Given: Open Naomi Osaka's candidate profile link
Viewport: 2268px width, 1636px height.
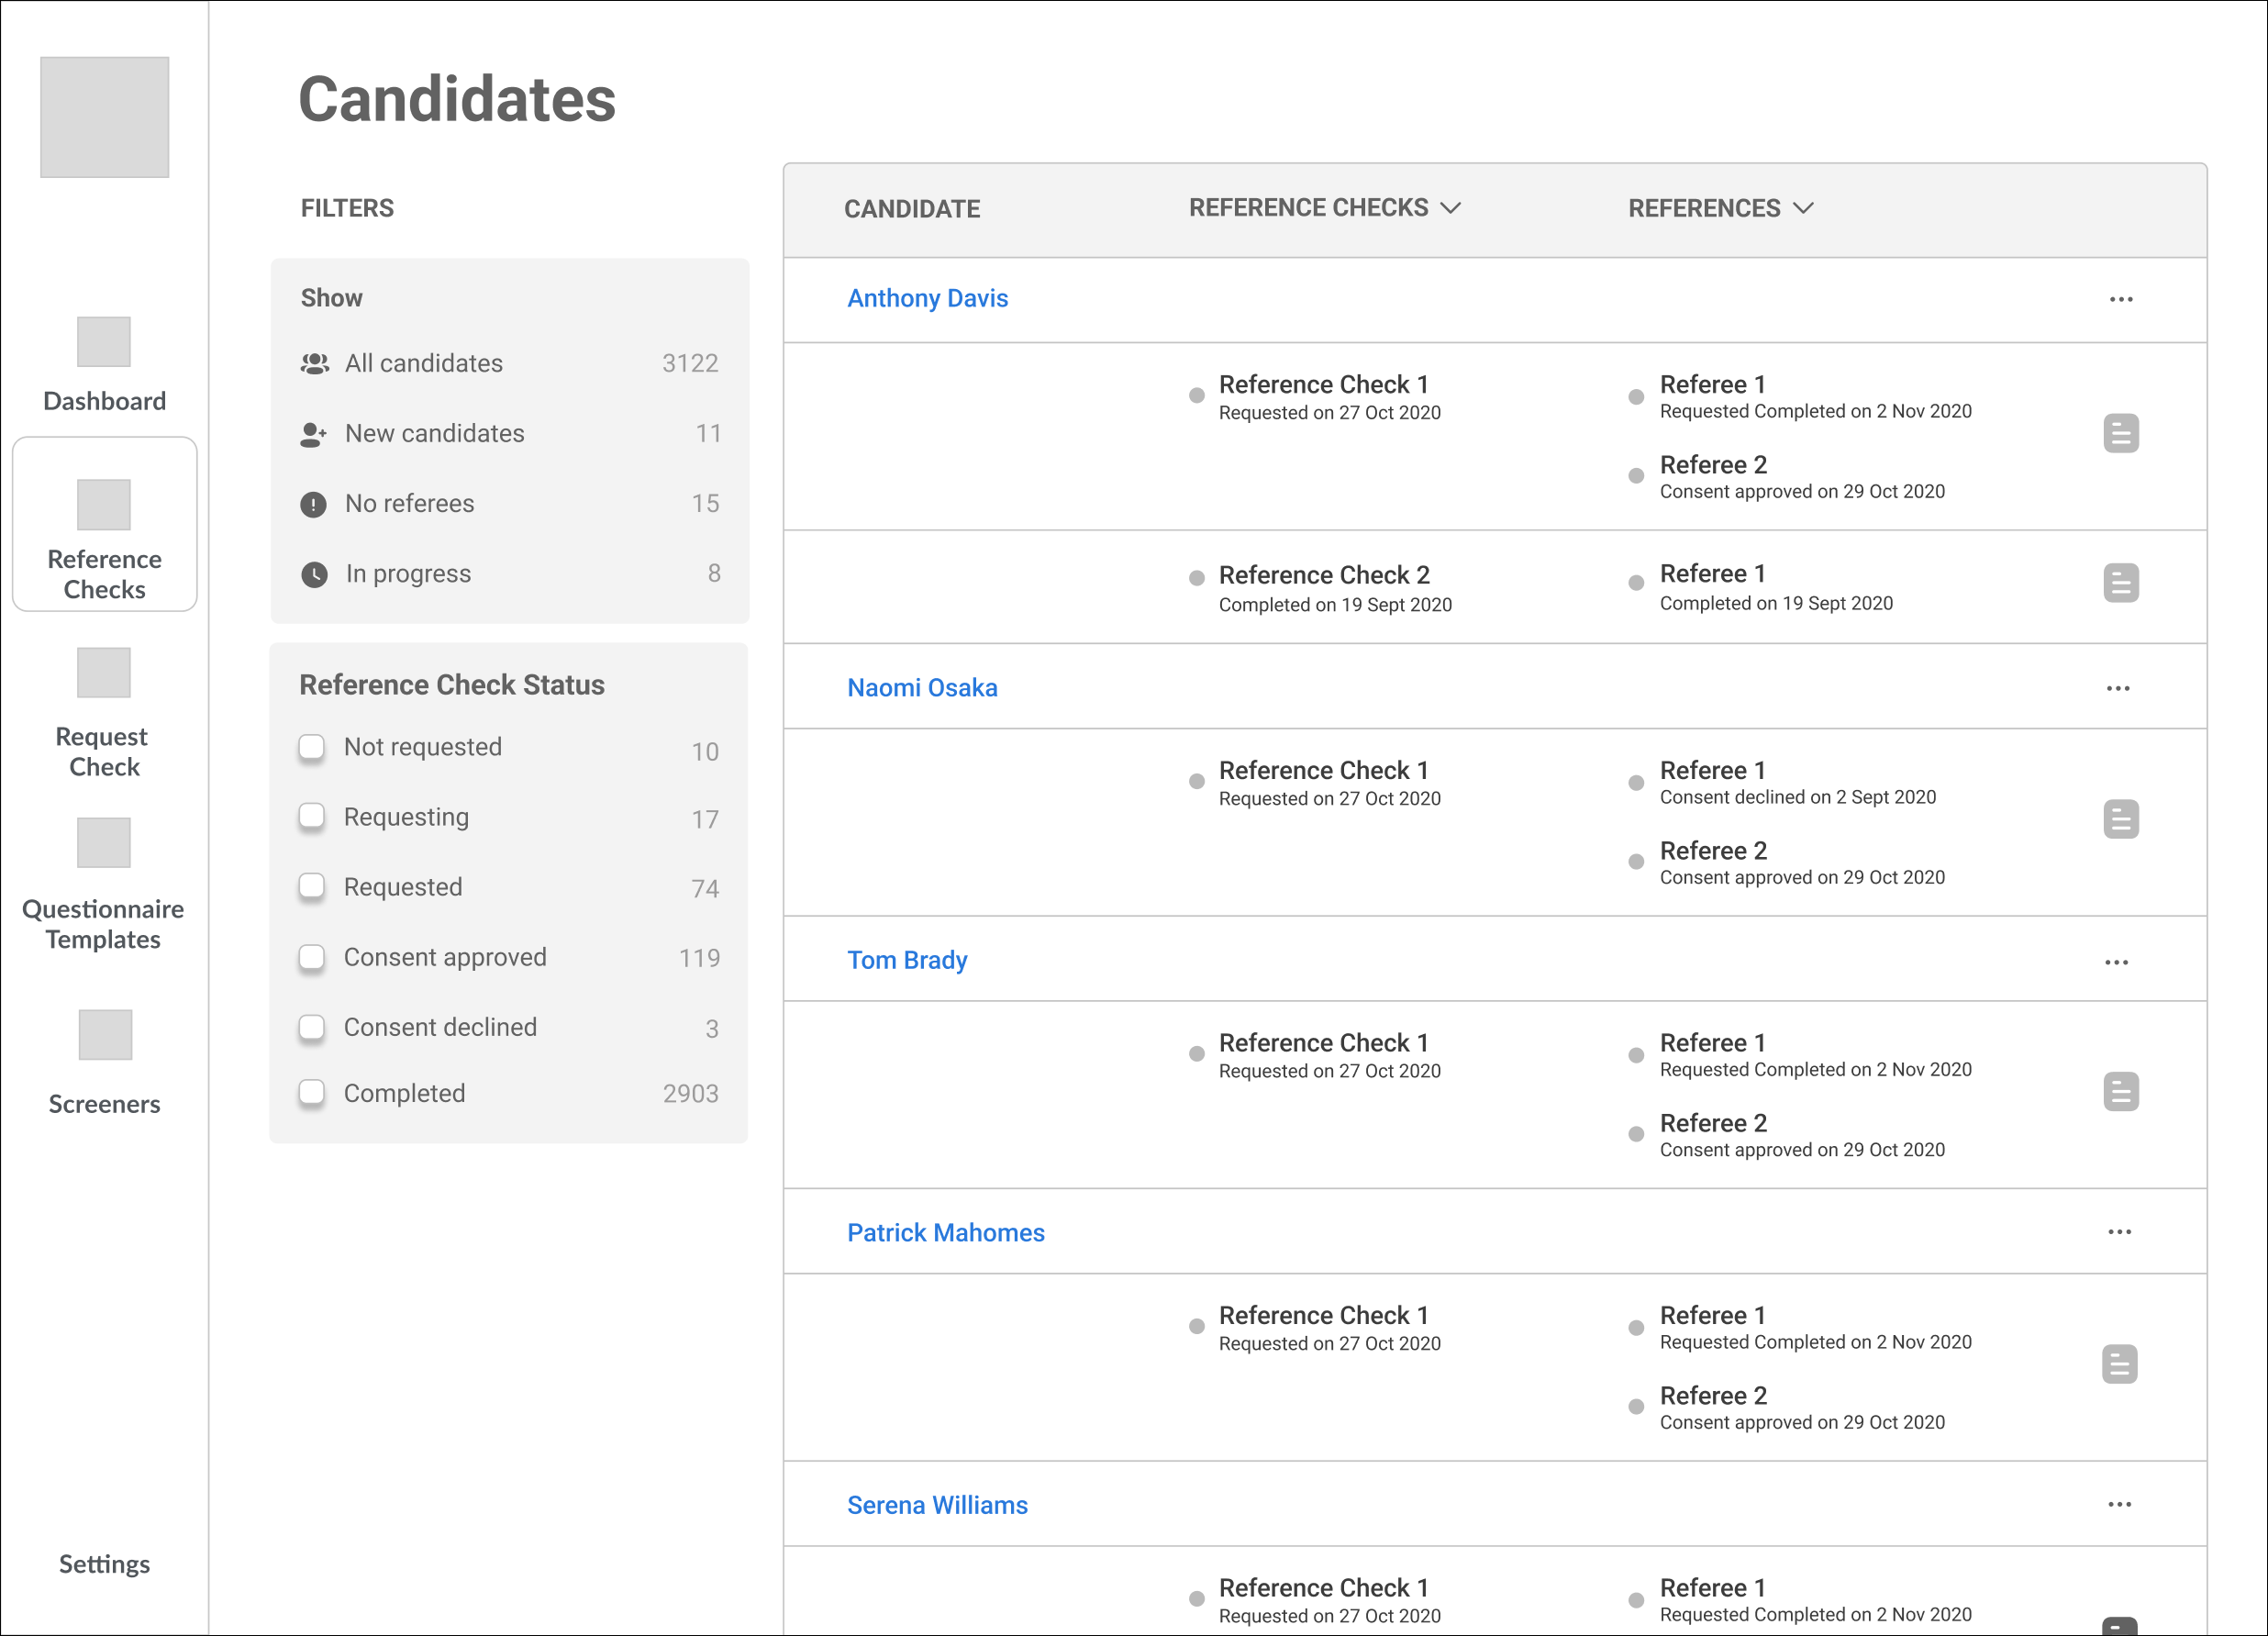Looking at the screenshot, I should [921, 688].
